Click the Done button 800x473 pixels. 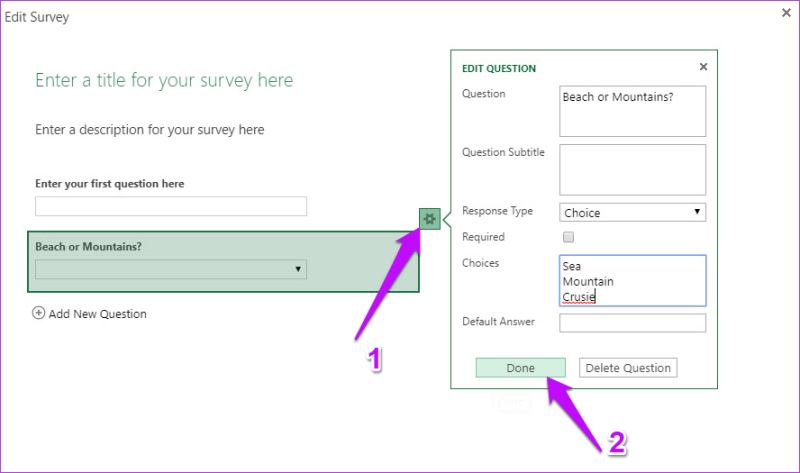(520, 368)
